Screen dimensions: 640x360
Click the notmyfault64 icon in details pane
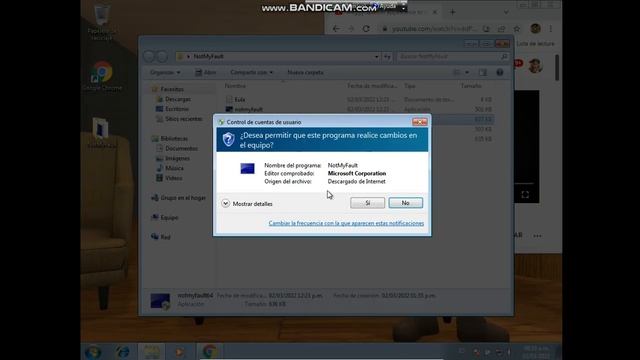click(160, 301)
